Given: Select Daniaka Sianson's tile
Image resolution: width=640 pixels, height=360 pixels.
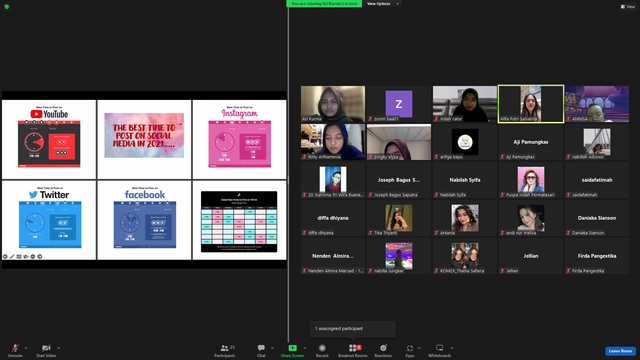Looking at the screenshot, I should pyautogui.click(x=597, y=218).
